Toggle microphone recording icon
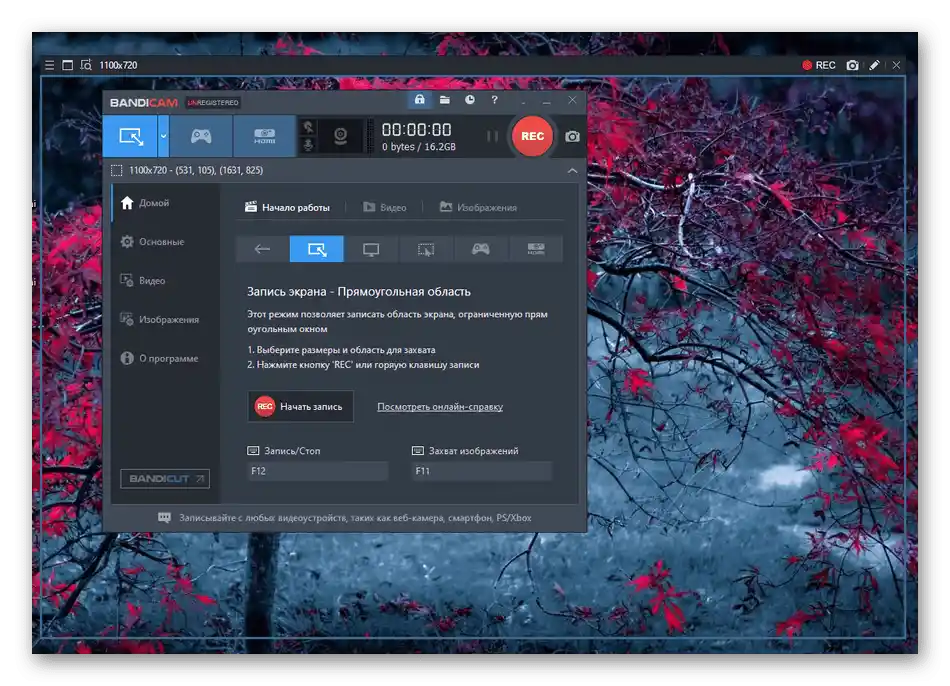This screenshot has height=686, width=950. pos(308,145)
